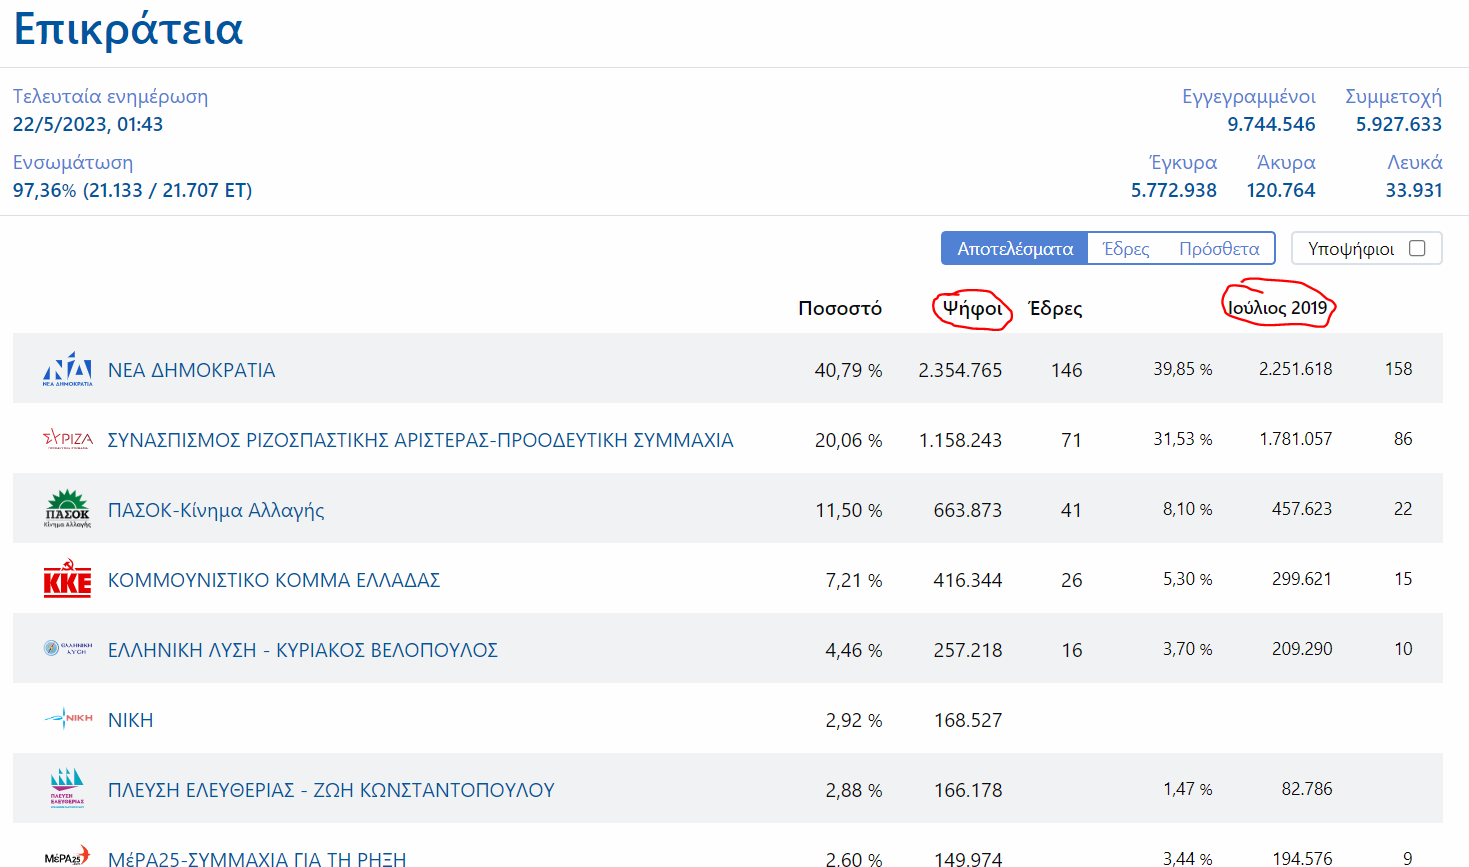Image resolution: width=1469 pixels, height=867 pixels.
Task: Click the Ποσοστό column header
Action: (839, 308)
